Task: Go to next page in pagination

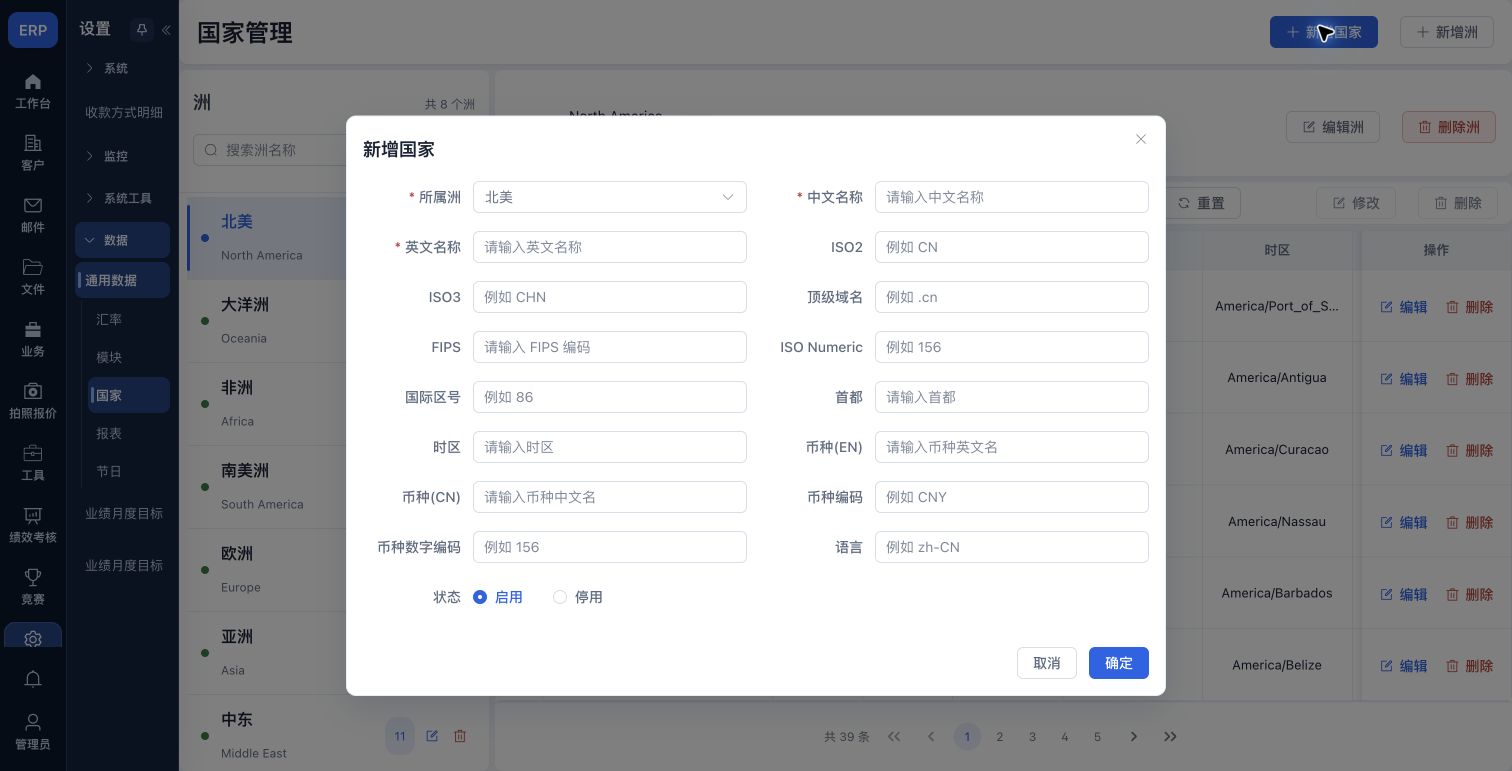Action: click(x=1134, y=737)
